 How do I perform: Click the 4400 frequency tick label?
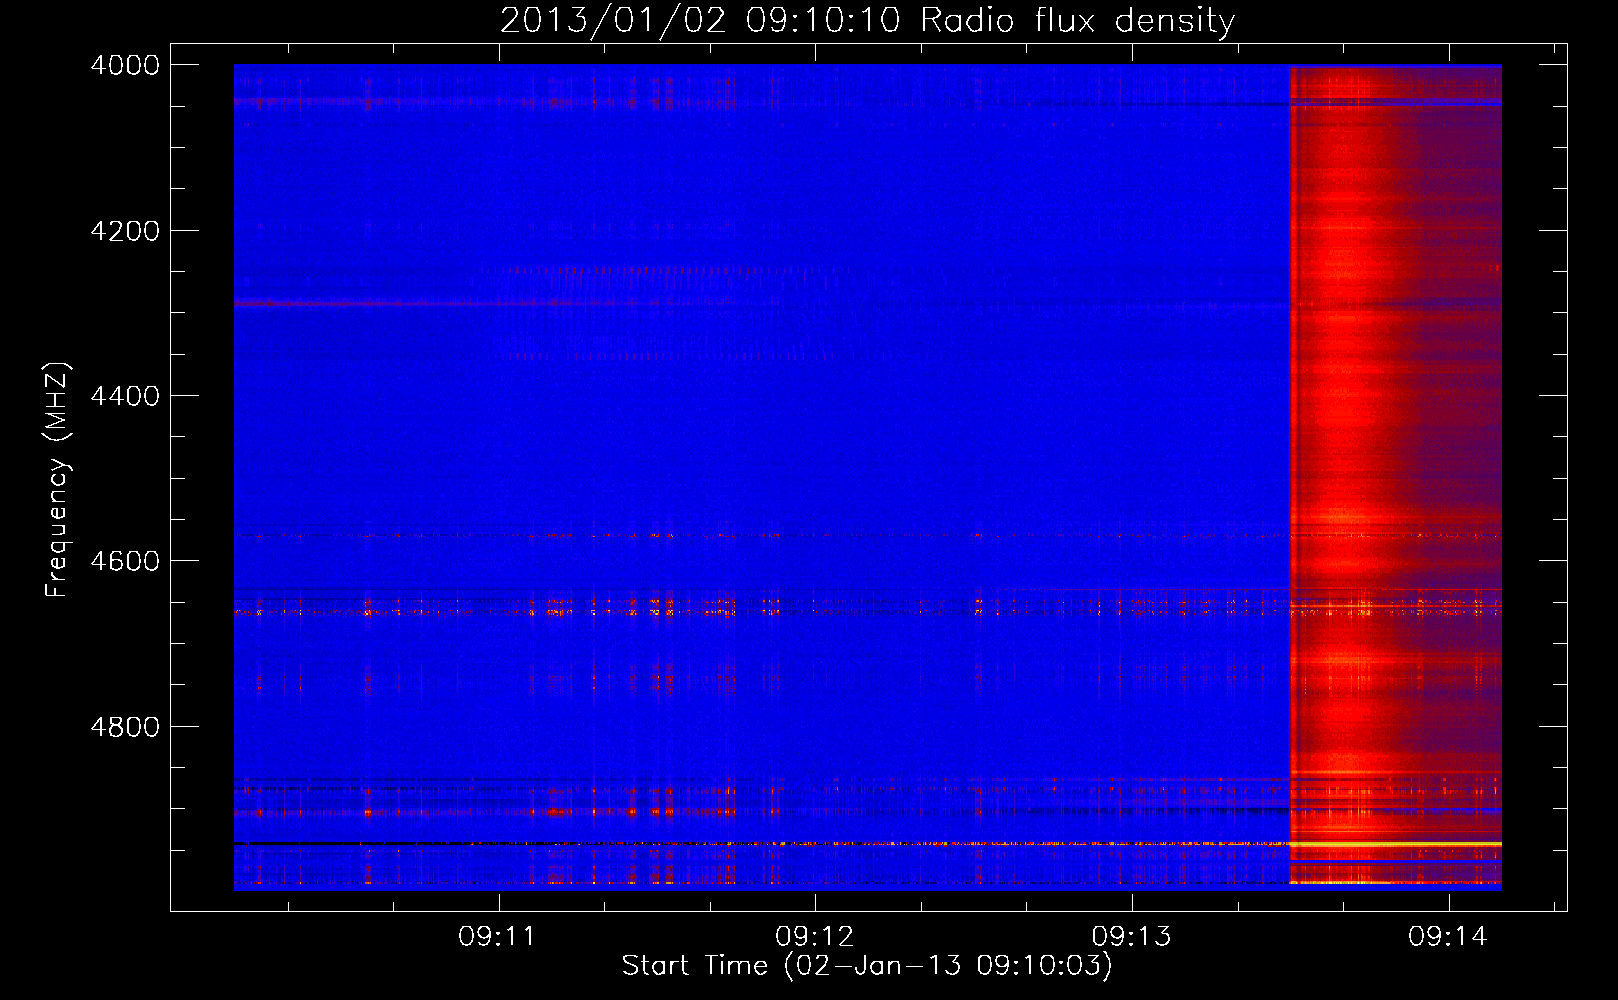125,396
